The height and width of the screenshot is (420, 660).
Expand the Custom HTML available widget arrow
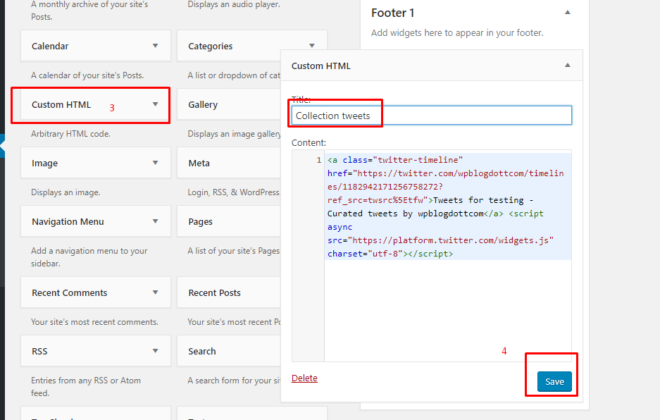[155, 104]
